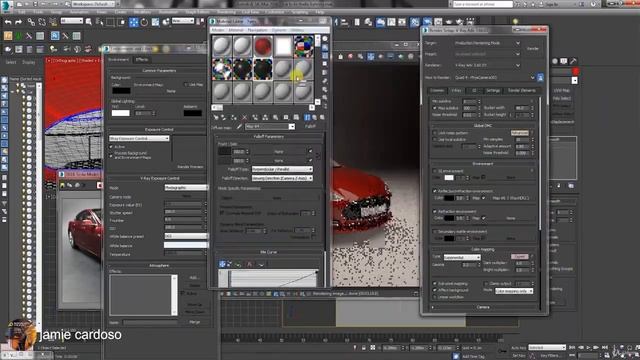This screenshot has width=640, height=360.
Task: Select the white material sample slot
Action: 283,46
